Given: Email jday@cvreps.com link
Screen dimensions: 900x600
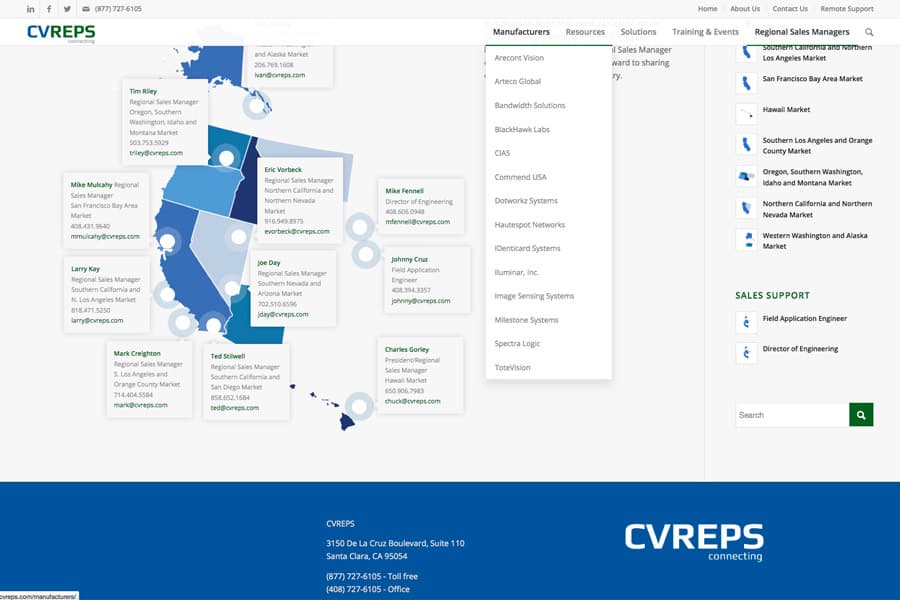Looking at the screenshot, I should coord(283,315).
